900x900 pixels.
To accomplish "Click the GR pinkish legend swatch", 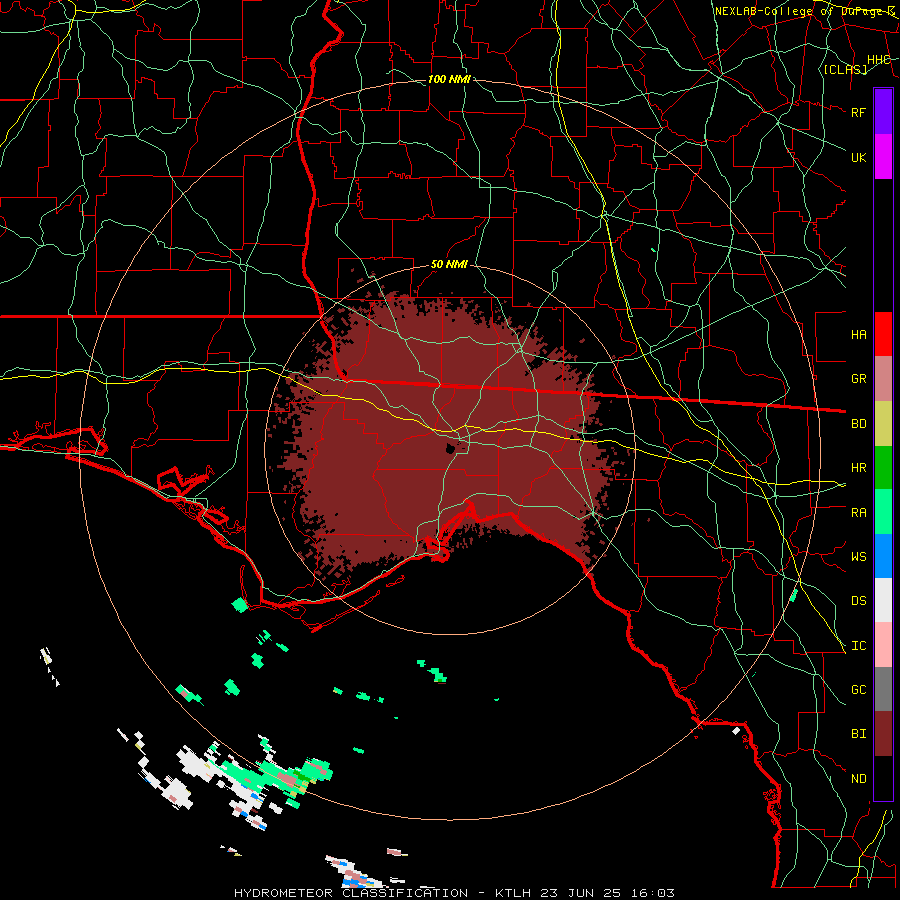I will tap(883, 379).
